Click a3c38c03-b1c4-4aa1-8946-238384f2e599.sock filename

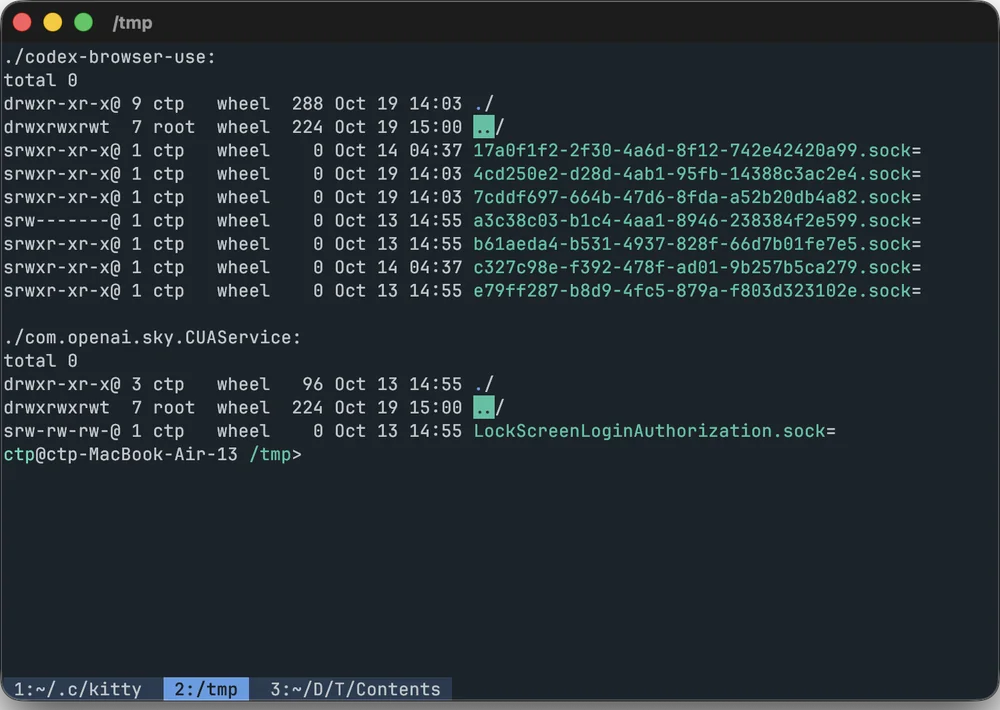692,221
